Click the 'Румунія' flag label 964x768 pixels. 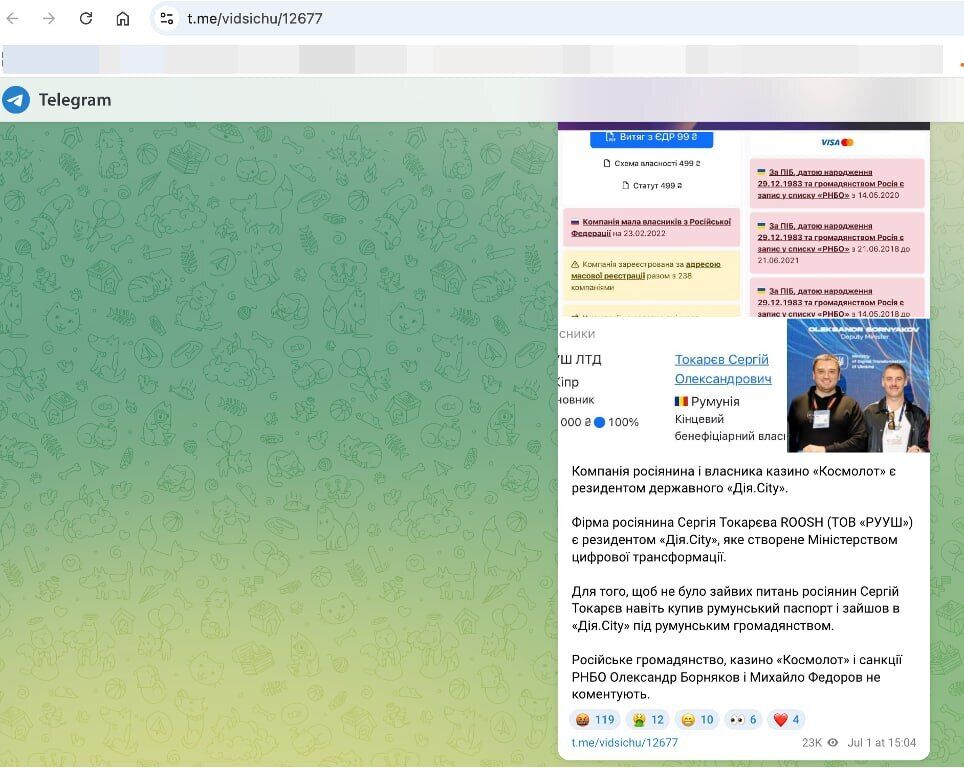coord(707,402)
